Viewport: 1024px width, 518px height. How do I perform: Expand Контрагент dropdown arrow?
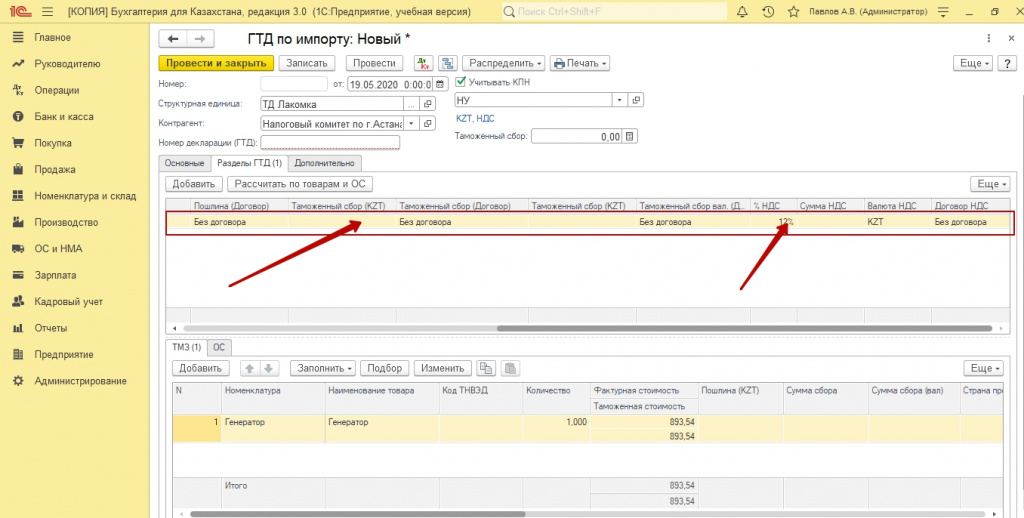point(411,123)
